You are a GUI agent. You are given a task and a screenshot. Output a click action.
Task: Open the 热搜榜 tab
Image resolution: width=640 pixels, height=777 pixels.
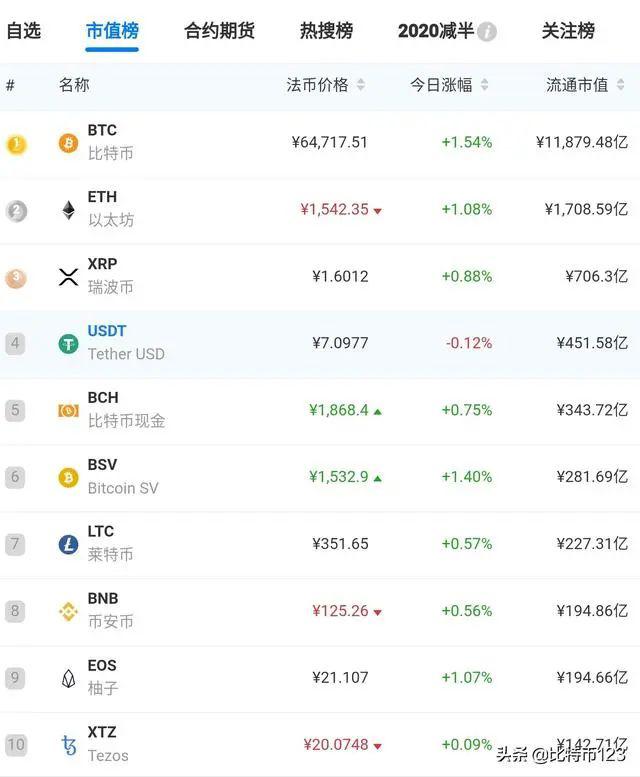326,31
